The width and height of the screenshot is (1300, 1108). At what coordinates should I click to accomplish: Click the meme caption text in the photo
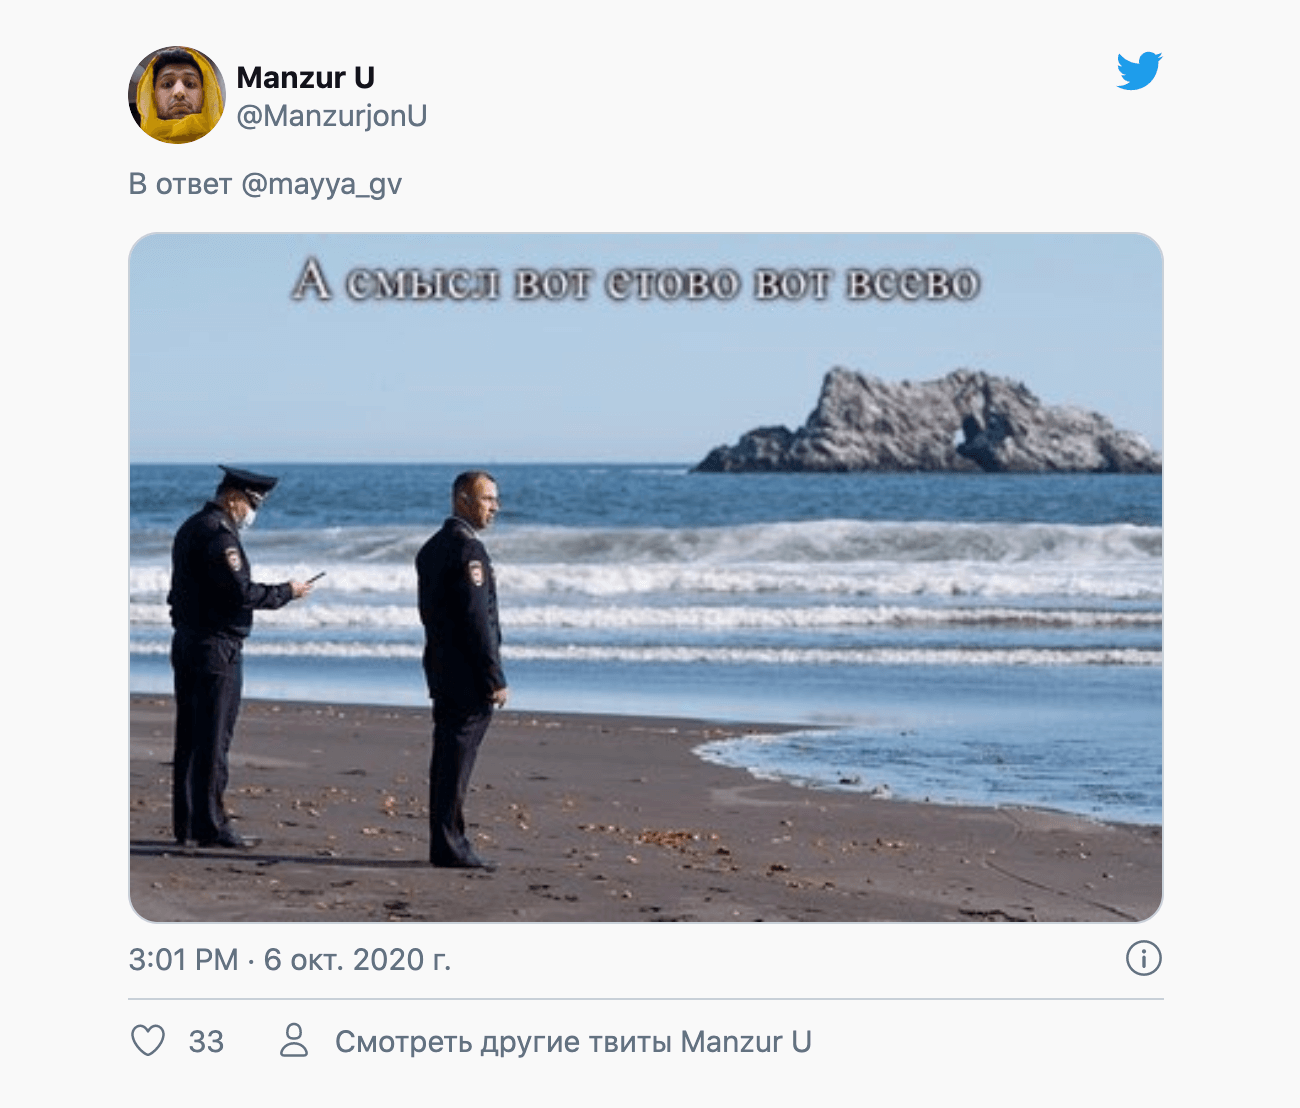pyautogui.click(x=636, y=281)
